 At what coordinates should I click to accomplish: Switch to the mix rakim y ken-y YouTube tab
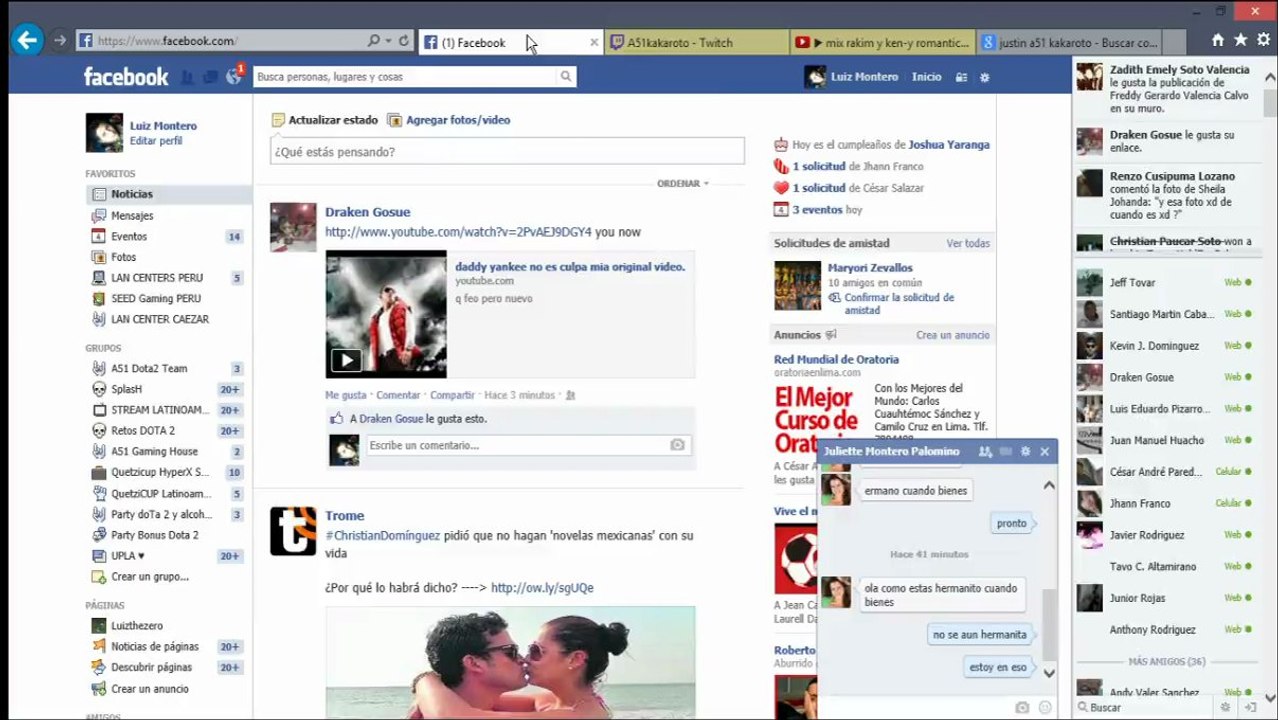coord(882,42)
